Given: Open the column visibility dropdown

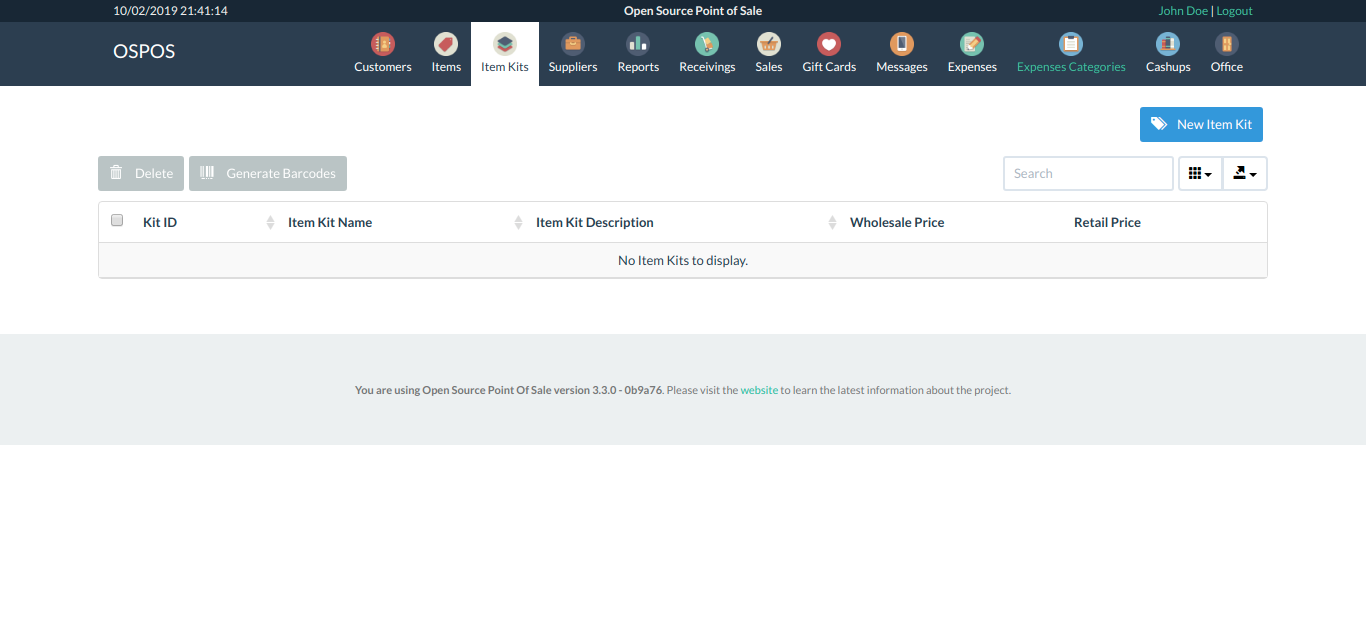Looking at the screenshot, I should 1199,173.
